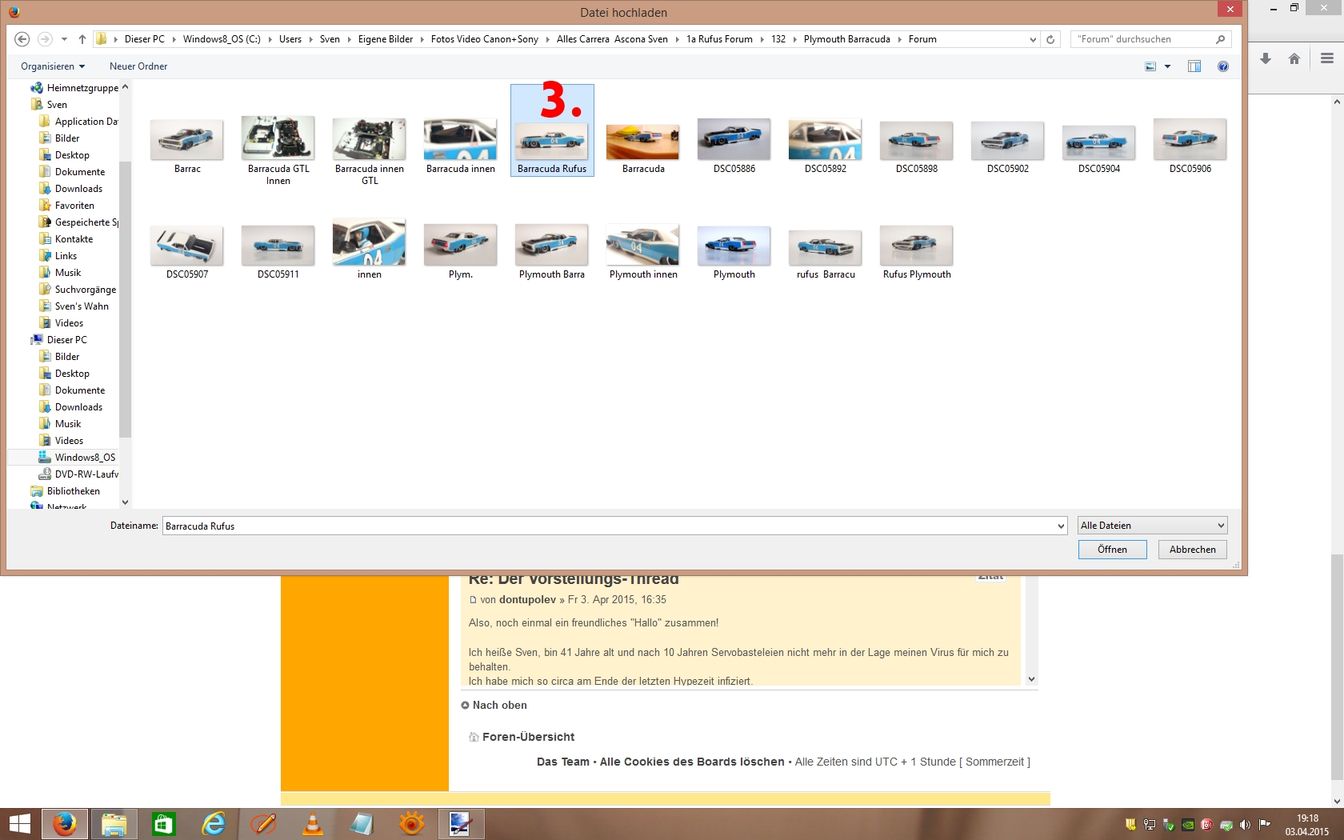This screenshot has width=1344, height=840.
Task: Click the Öffnen button
Action: [1112, 549]
